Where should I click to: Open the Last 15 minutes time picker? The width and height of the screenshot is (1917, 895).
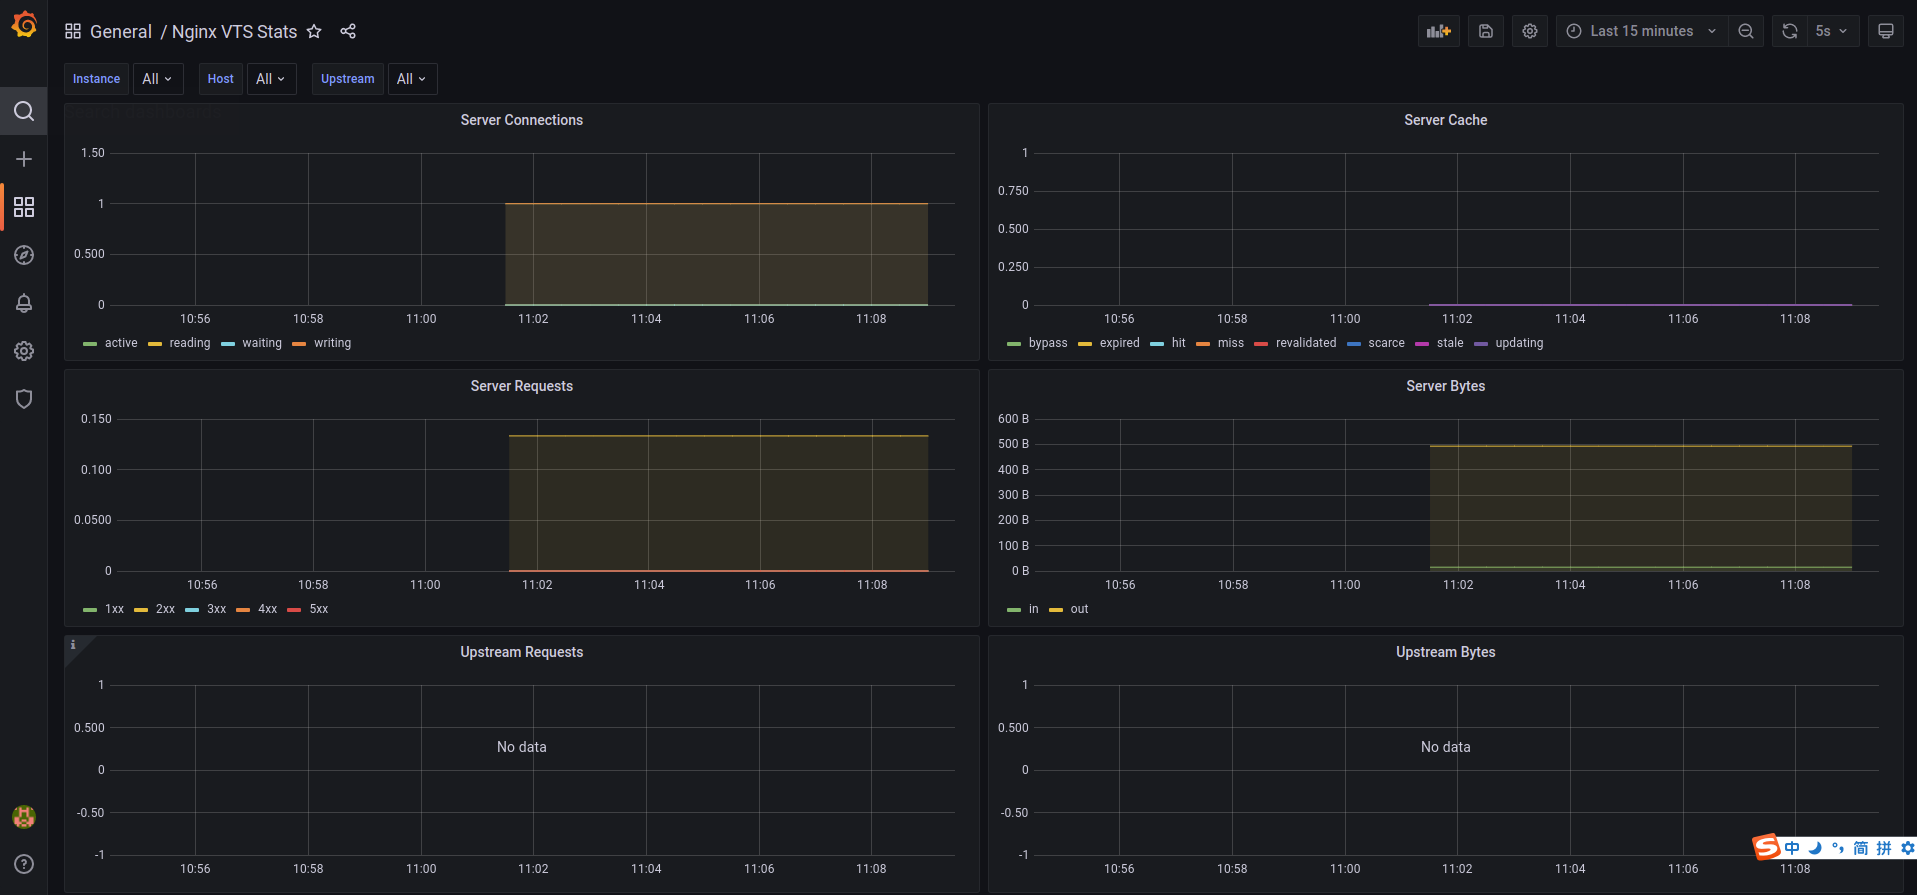tap(1641, 31)
